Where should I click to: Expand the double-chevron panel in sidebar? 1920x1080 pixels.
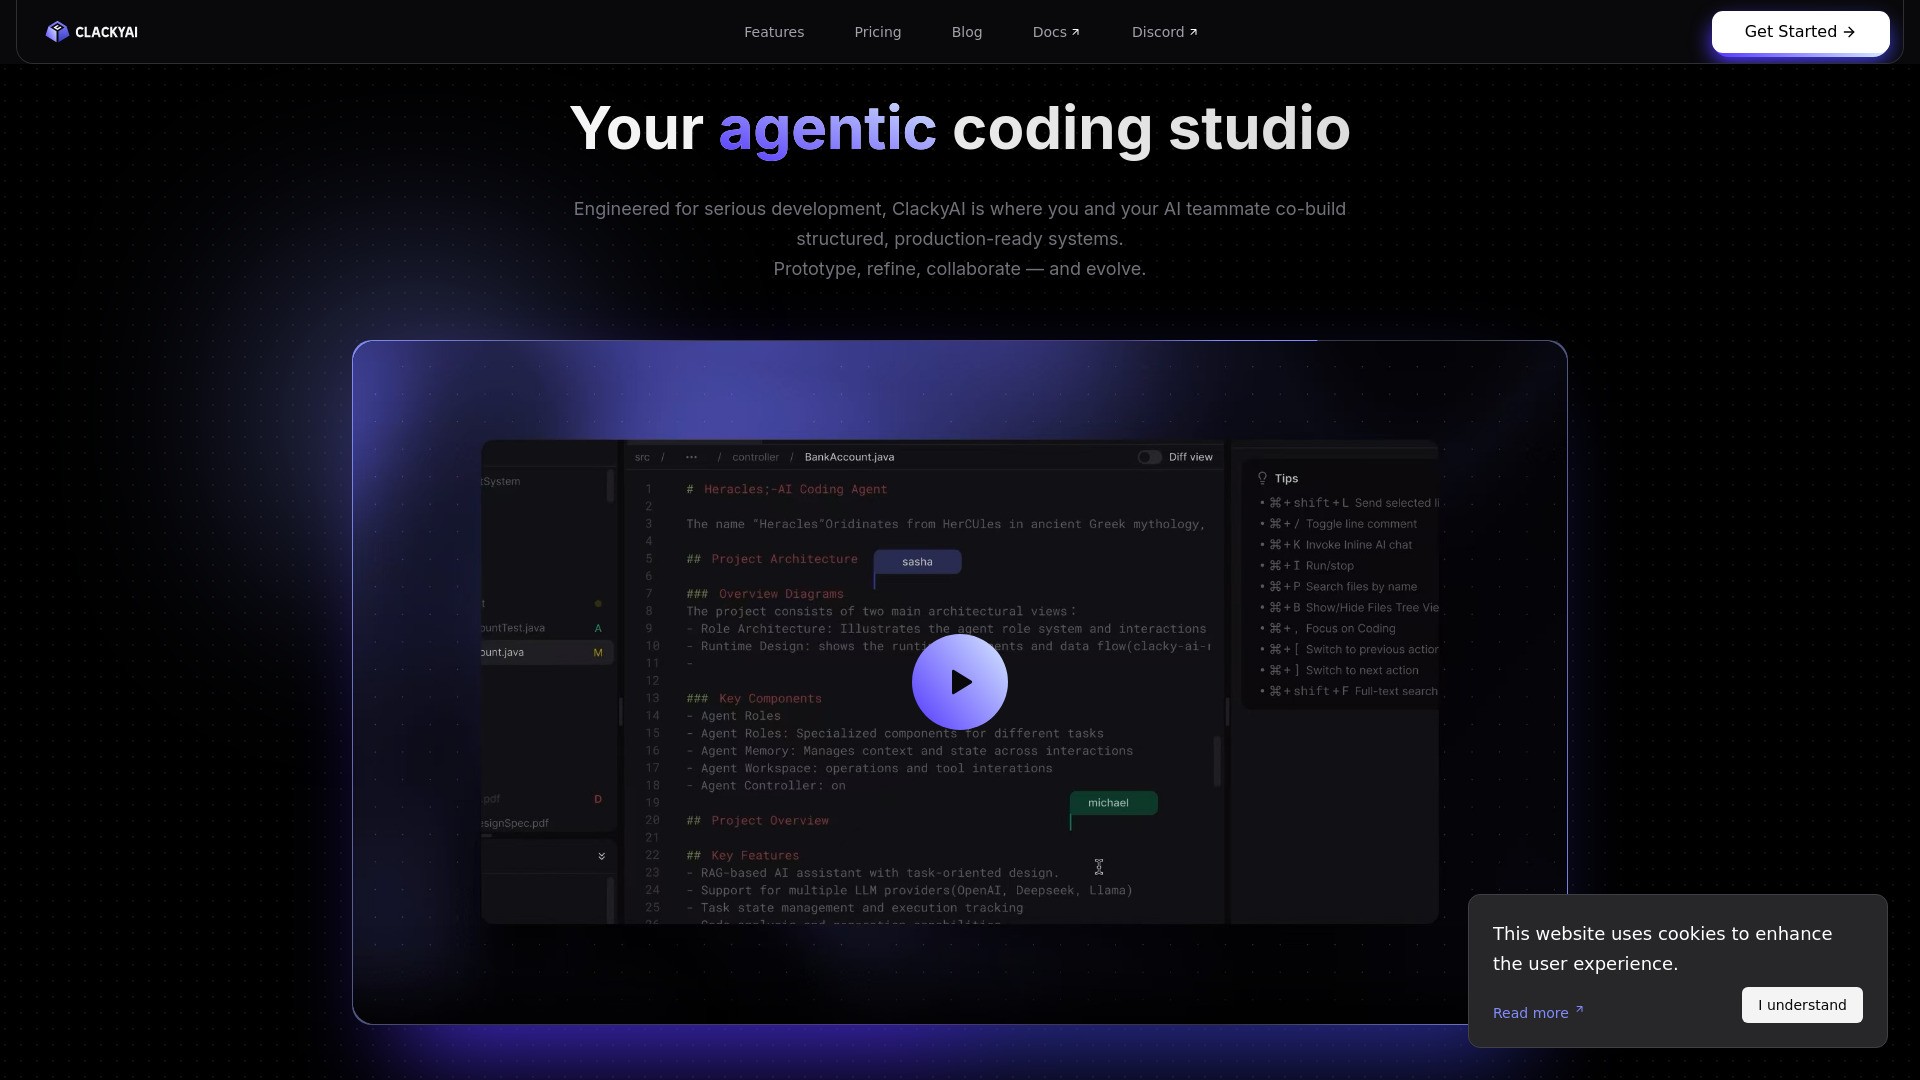(601, 857)
